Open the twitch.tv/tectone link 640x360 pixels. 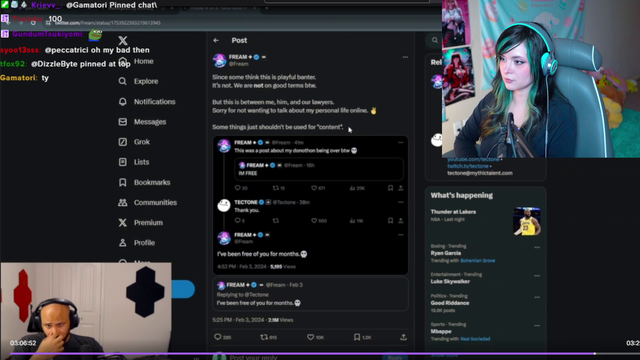(468, 166)
